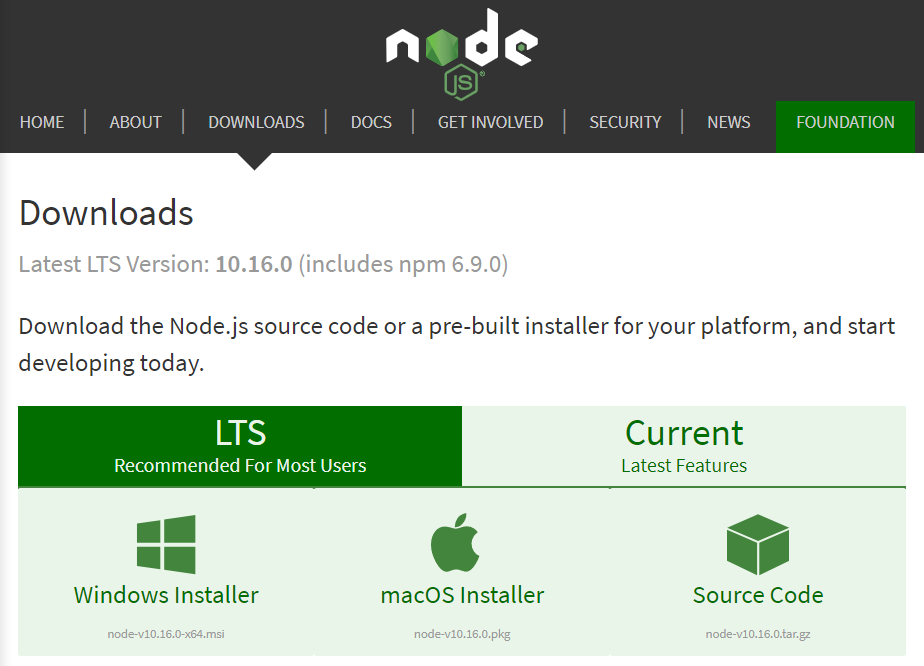Go to the HOME navigation item
The image size is (924, 666).
(x=42, y=122)
